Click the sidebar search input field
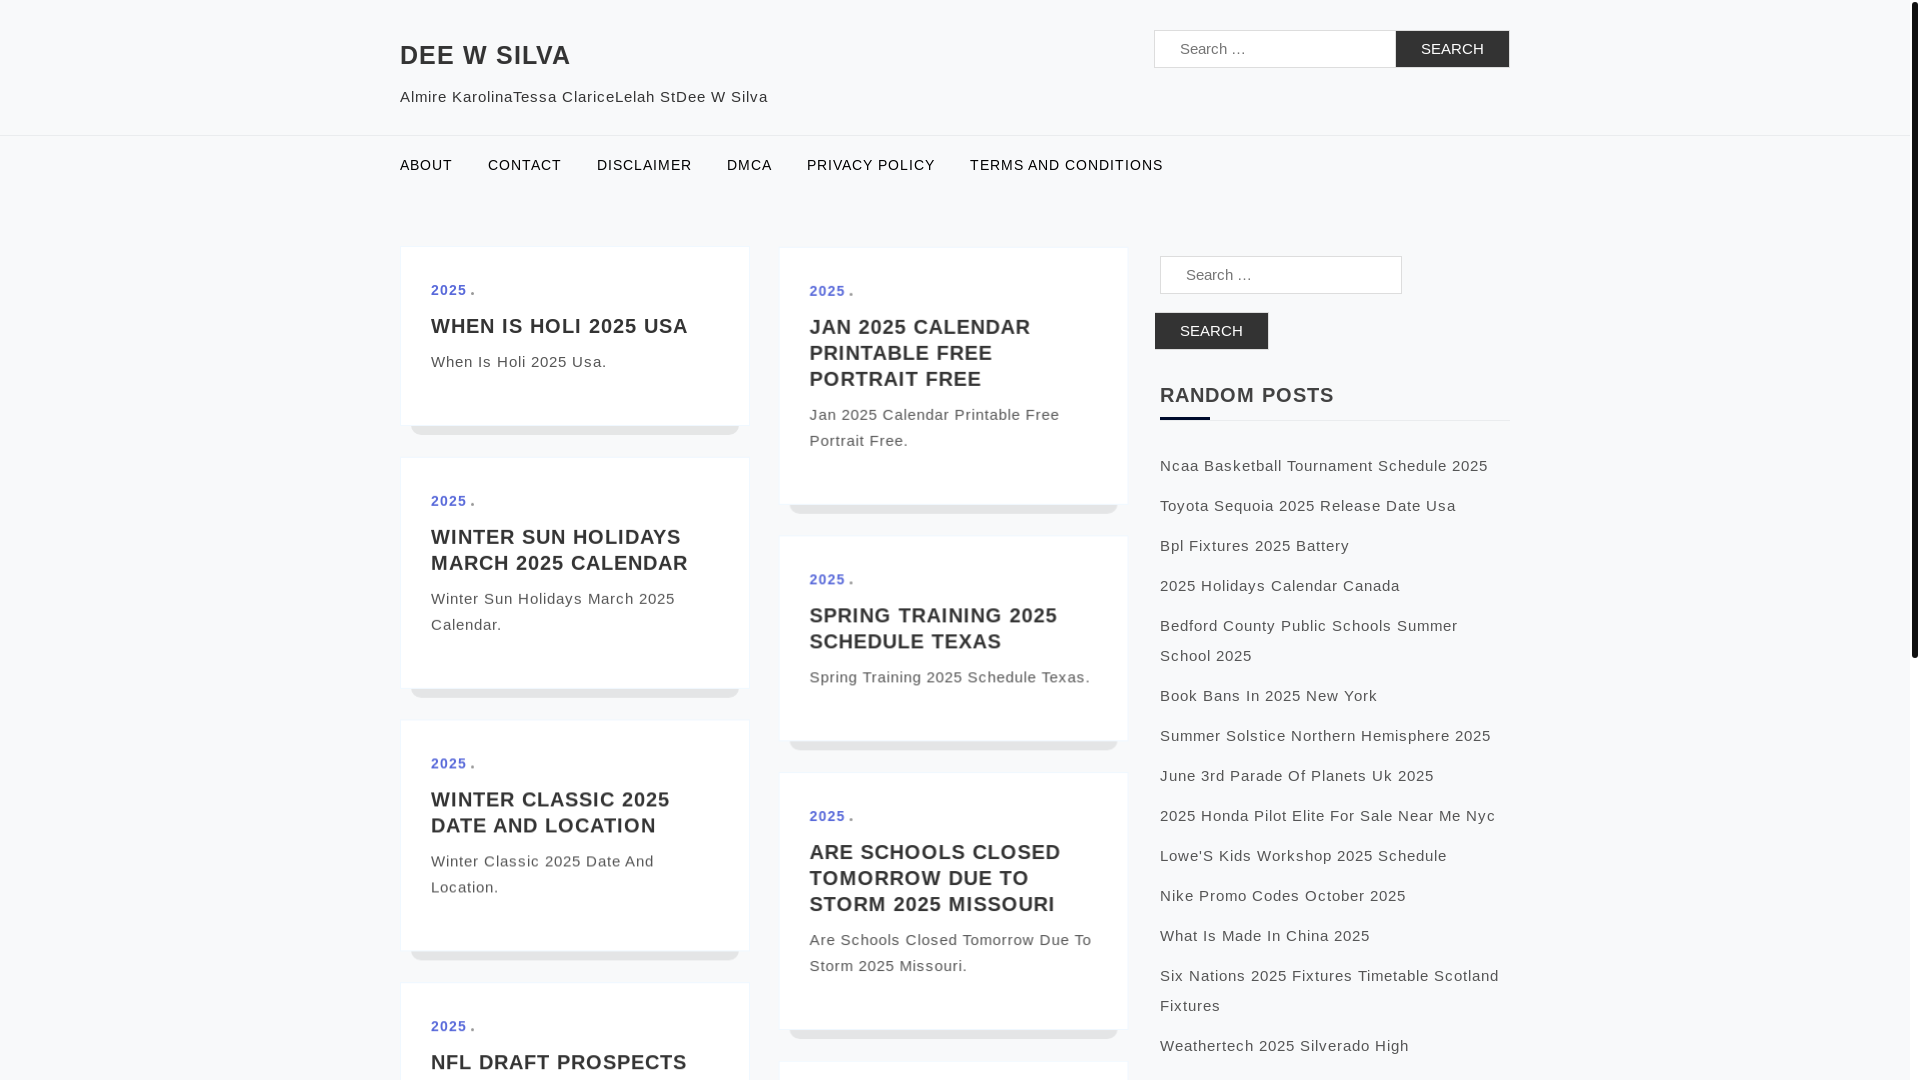1920x1080 pixels. tap(1281, 275)
